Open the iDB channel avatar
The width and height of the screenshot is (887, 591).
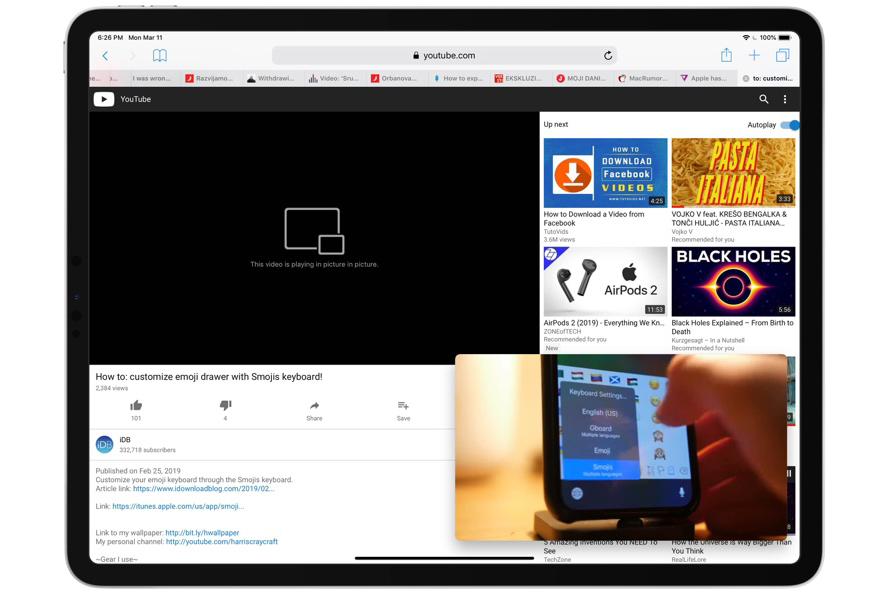(x=104, y=444)
